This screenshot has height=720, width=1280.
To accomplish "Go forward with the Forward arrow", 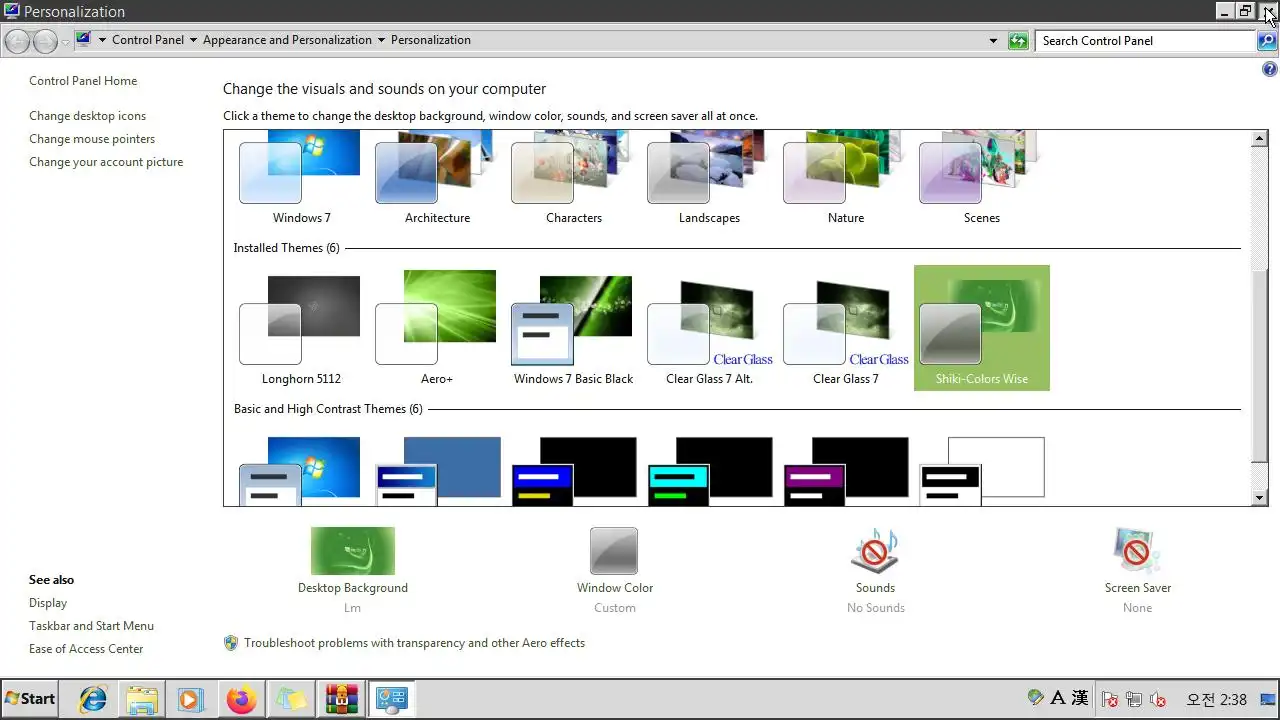I will tap(45, 41).
